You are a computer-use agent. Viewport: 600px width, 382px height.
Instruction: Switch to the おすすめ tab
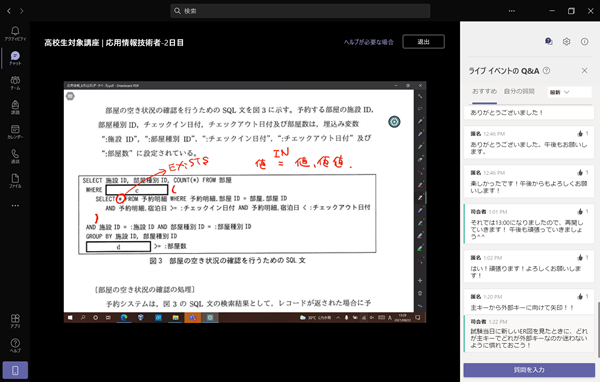484,91
